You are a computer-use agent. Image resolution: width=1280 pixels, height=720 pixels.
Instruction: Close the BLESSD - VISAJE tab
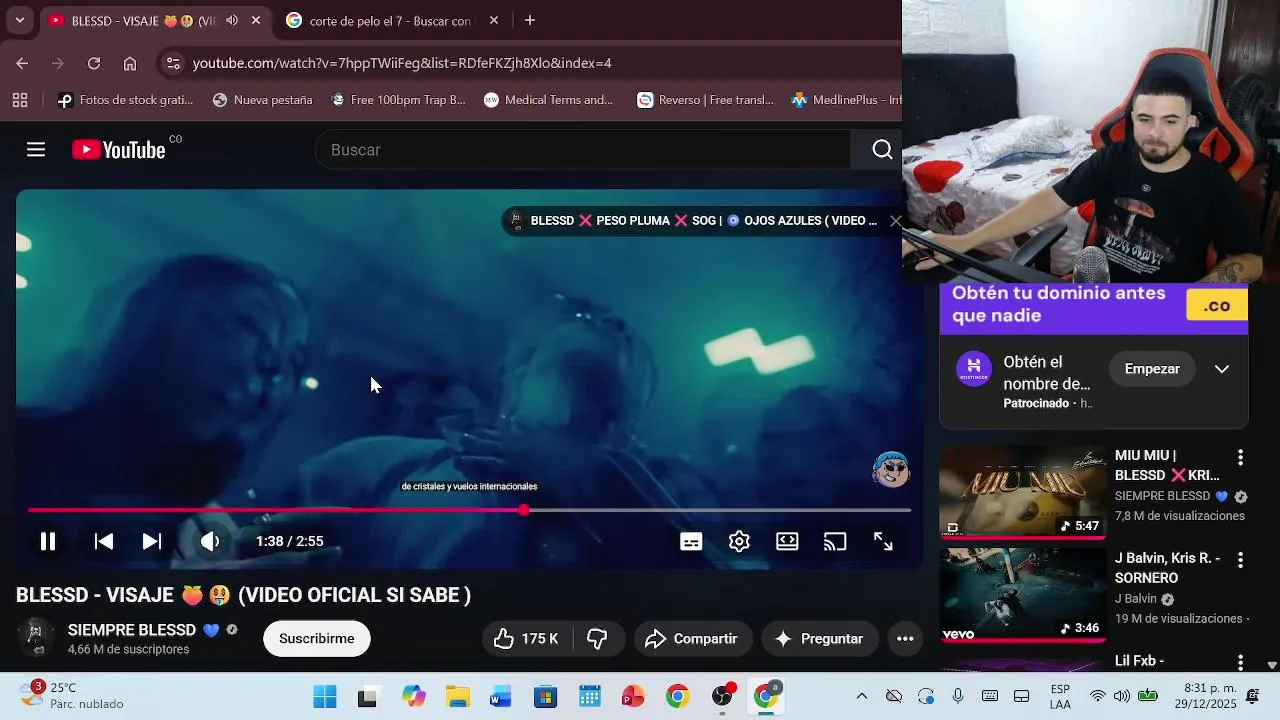256,20
